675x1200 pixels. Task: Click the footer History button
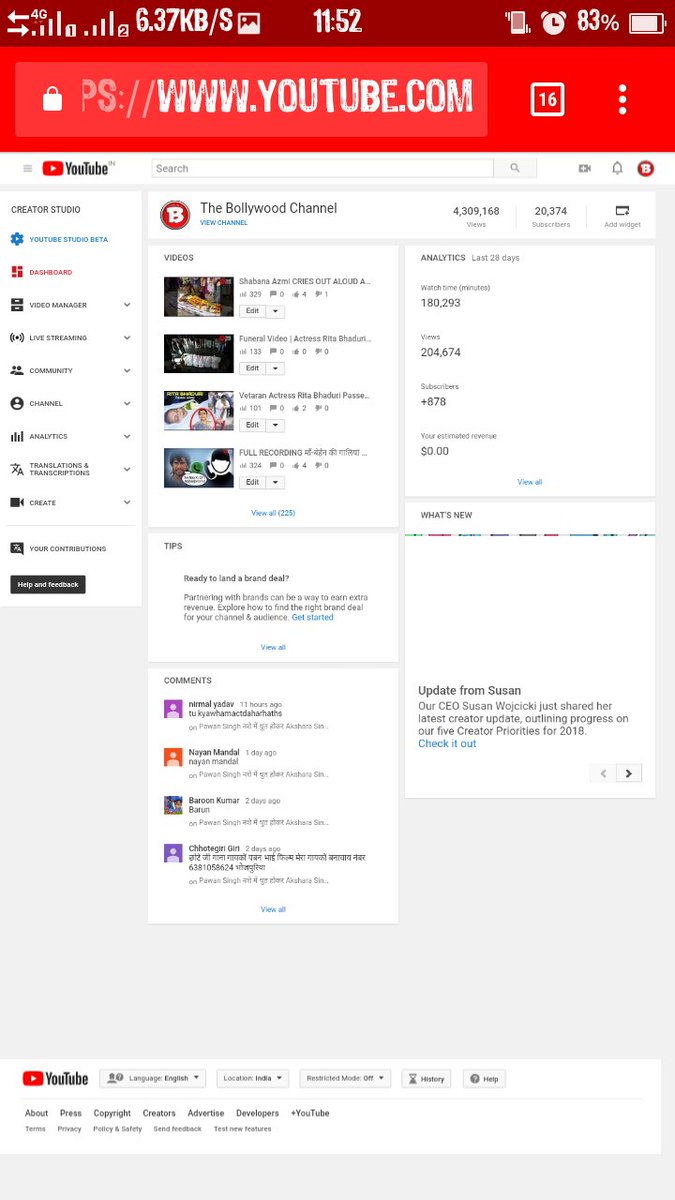tap(426, 1079)
